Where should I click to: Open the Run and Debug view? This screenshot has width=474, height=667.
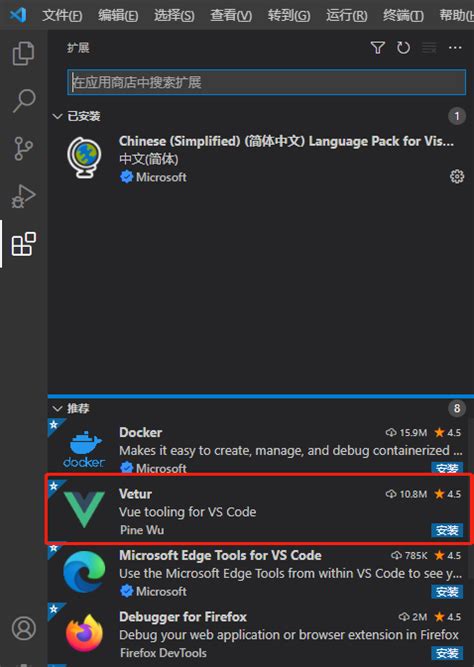pyautogui.click(x=23, y=196)
